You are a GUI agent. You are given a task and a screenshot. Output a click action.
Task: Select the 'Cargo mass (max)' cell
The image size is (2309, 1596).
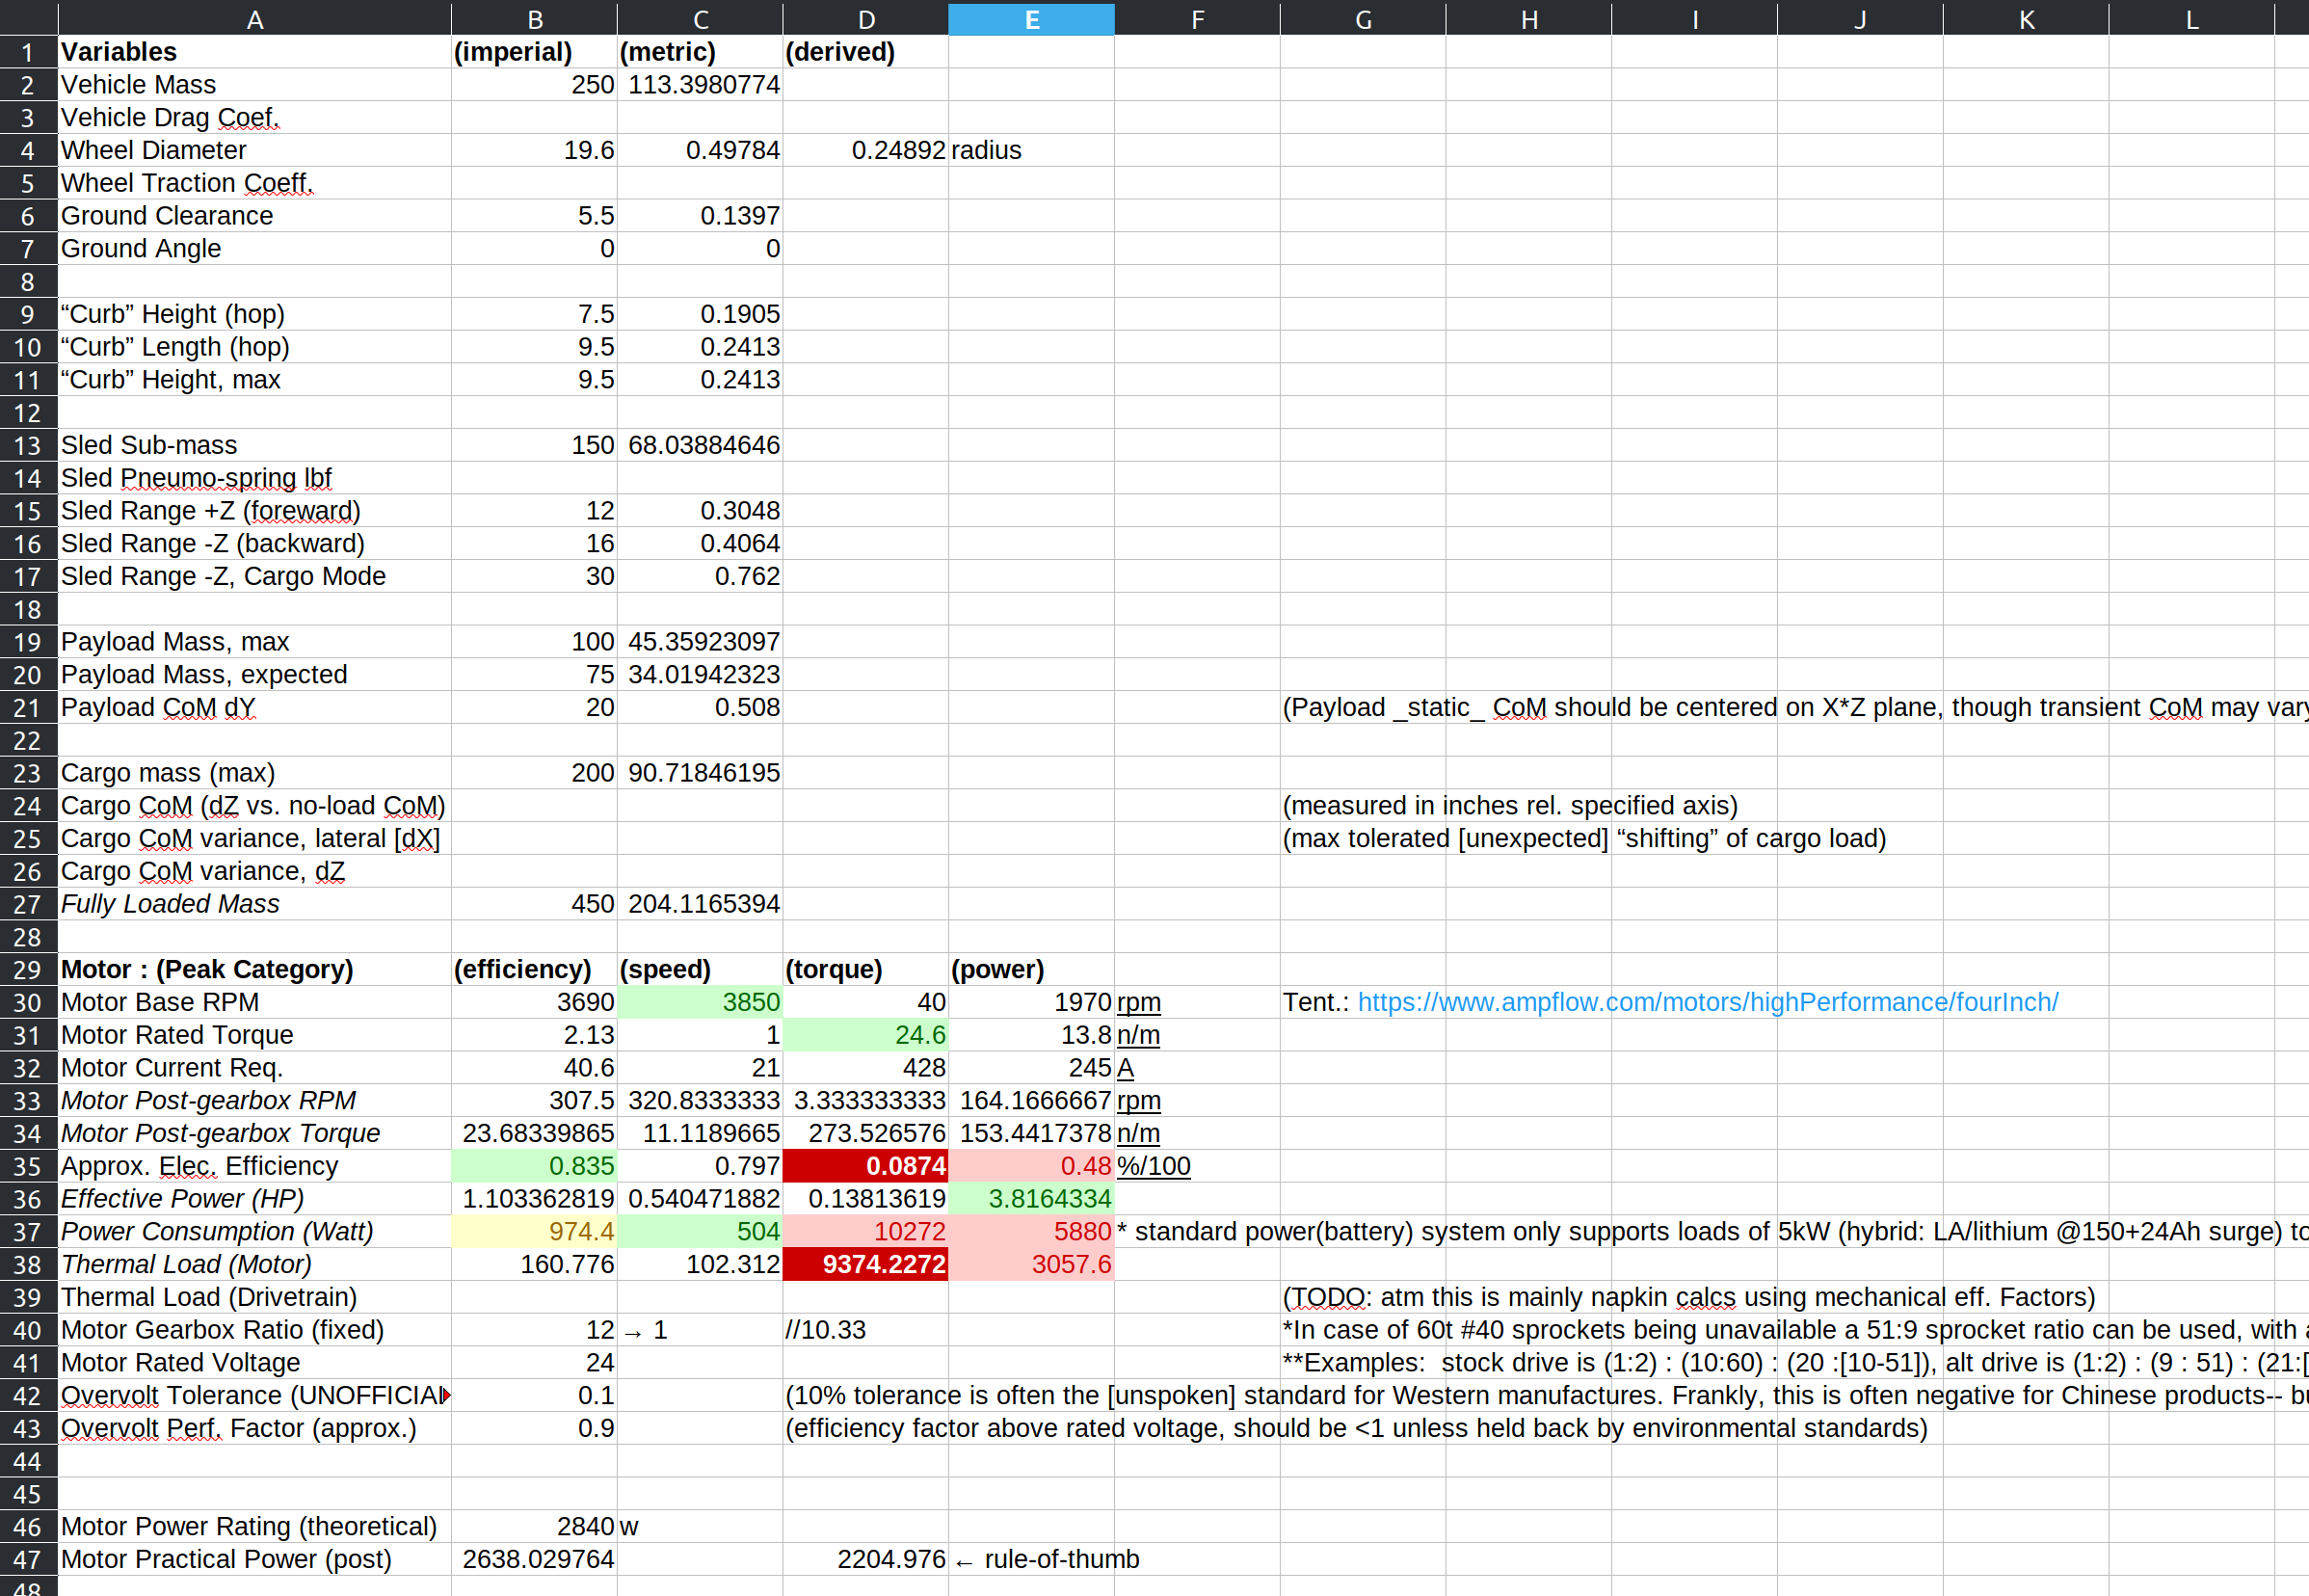254,773
